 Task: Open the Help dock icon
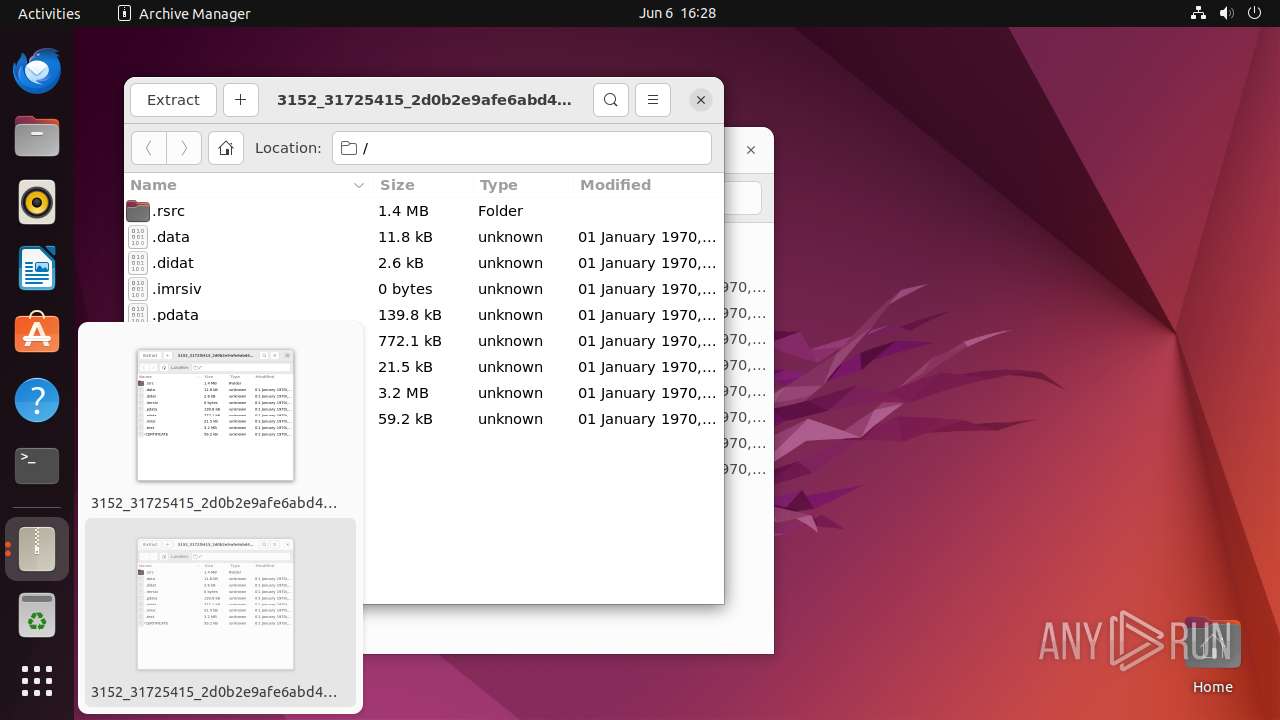click(x=37, y=400)
